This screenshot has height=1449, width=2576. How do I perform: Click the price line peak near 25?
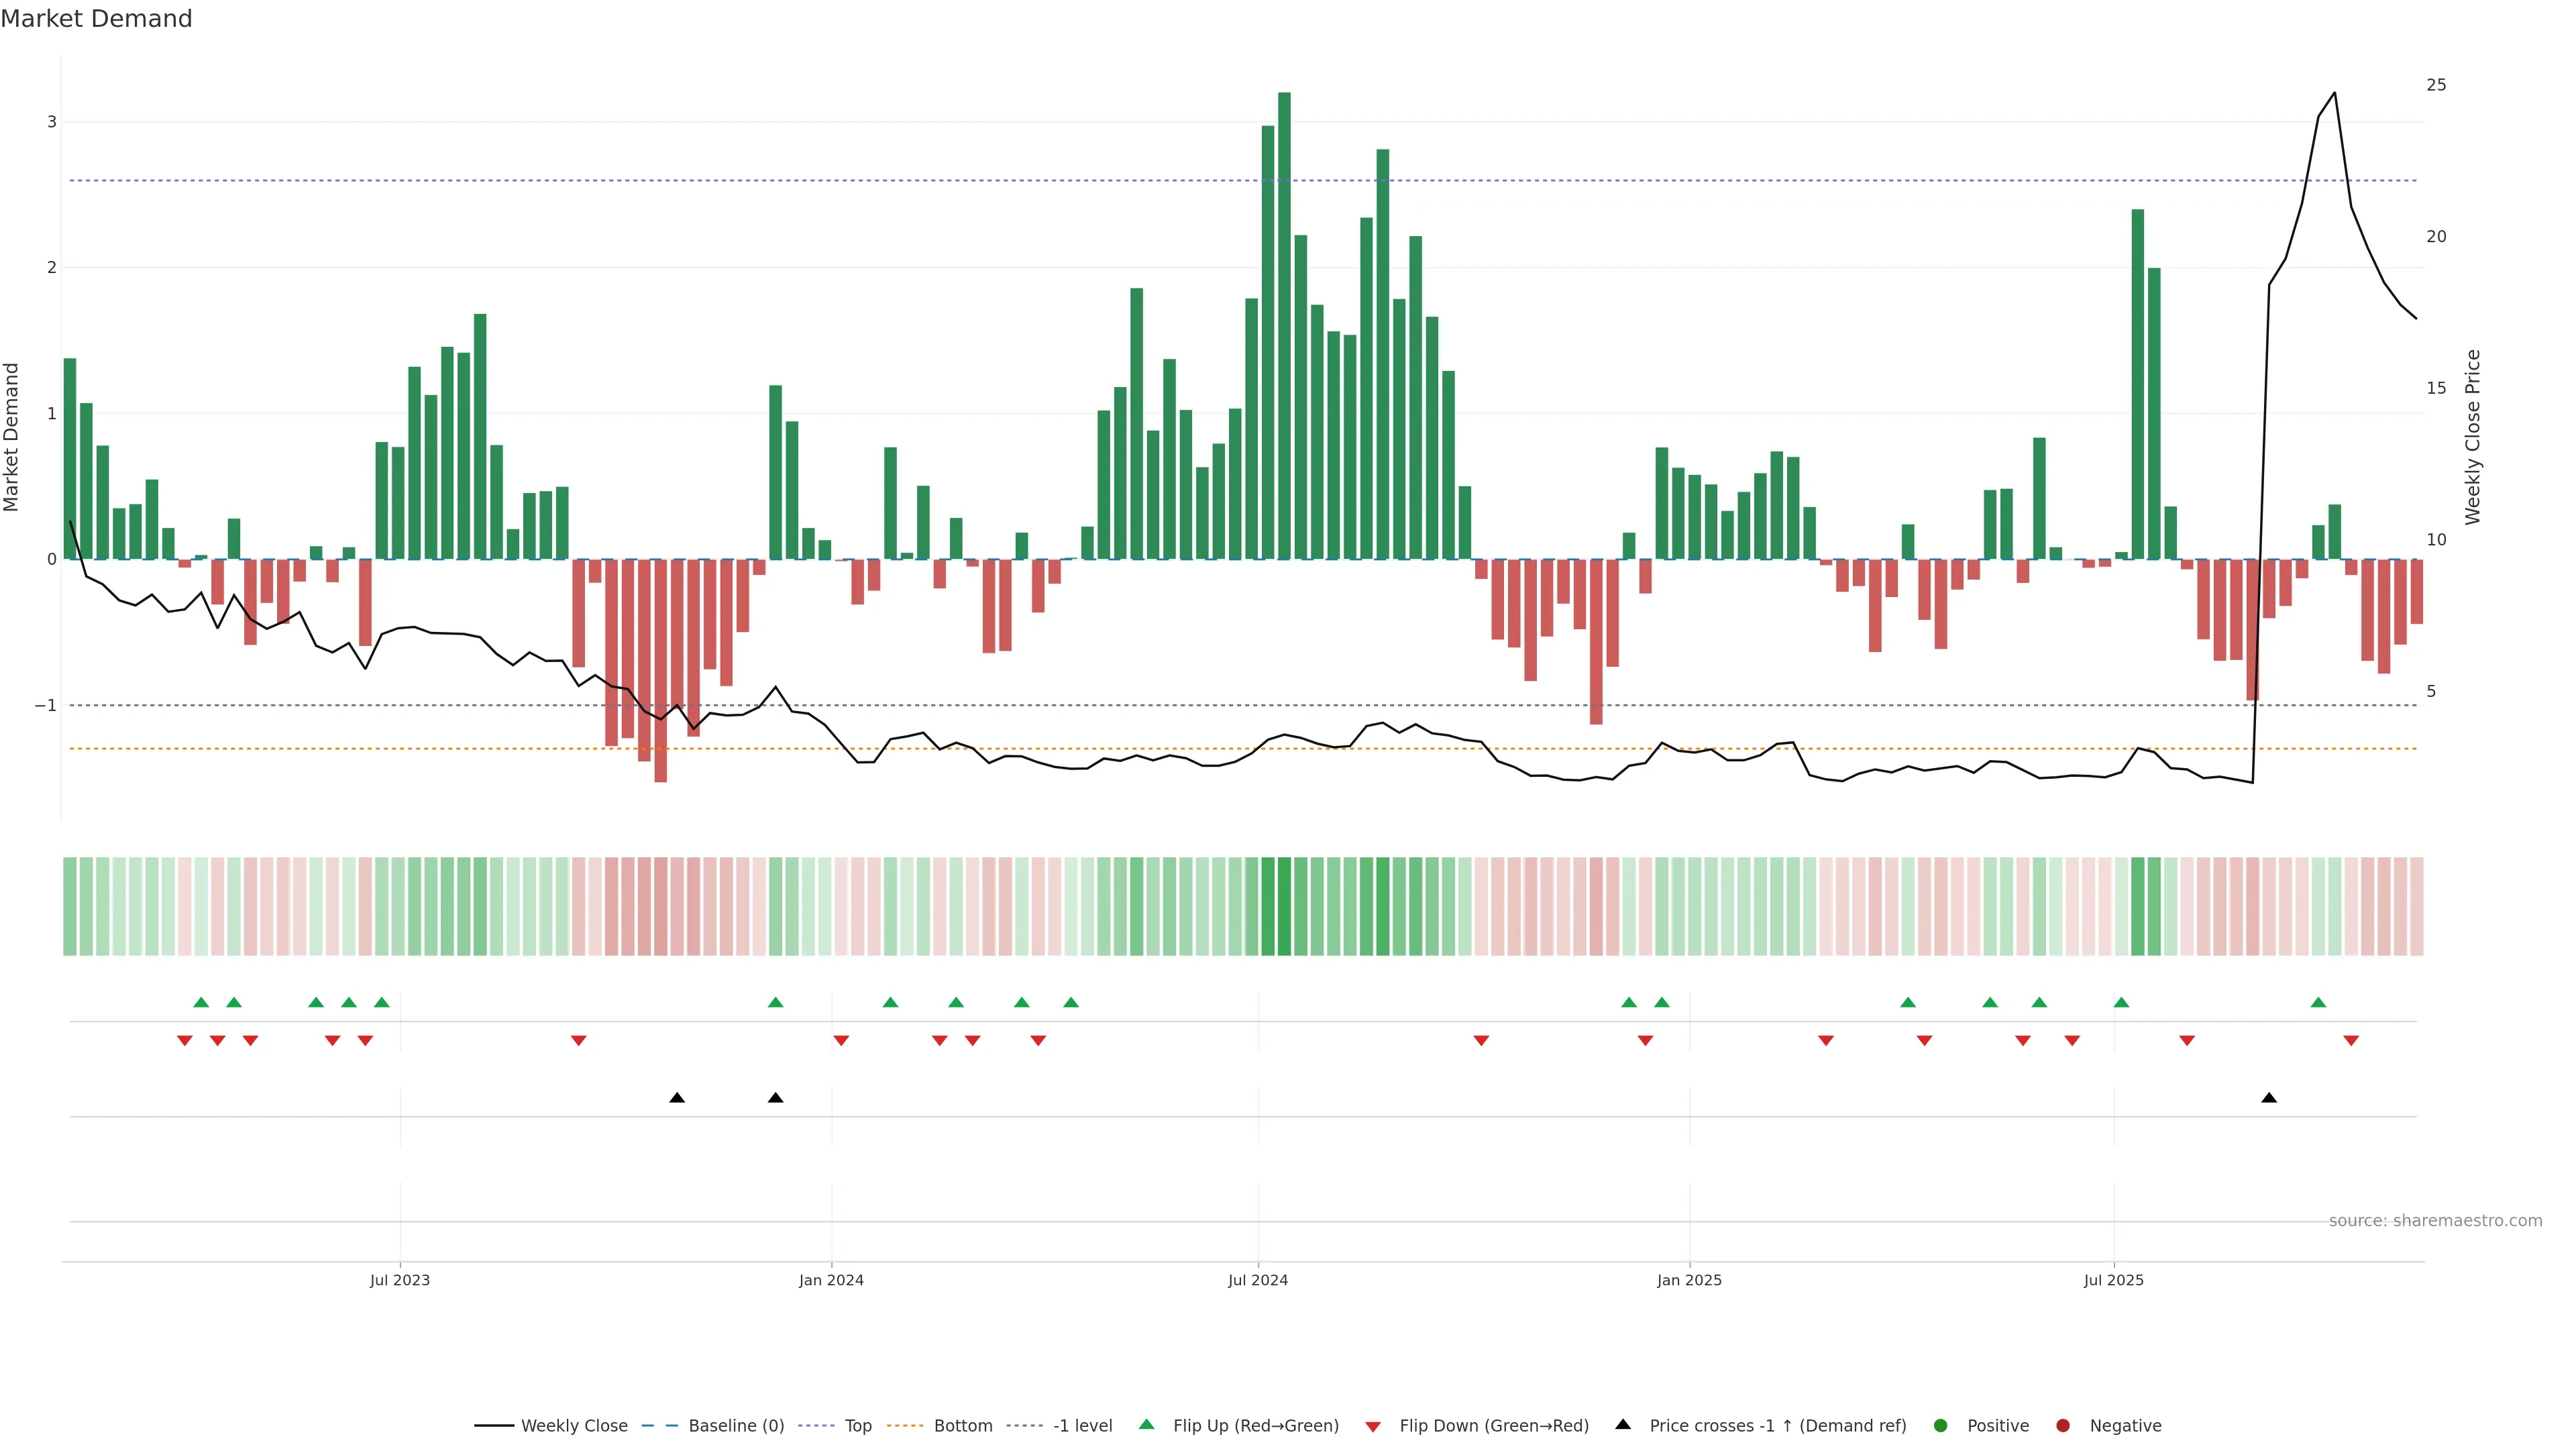click(x=2334, y=94)
